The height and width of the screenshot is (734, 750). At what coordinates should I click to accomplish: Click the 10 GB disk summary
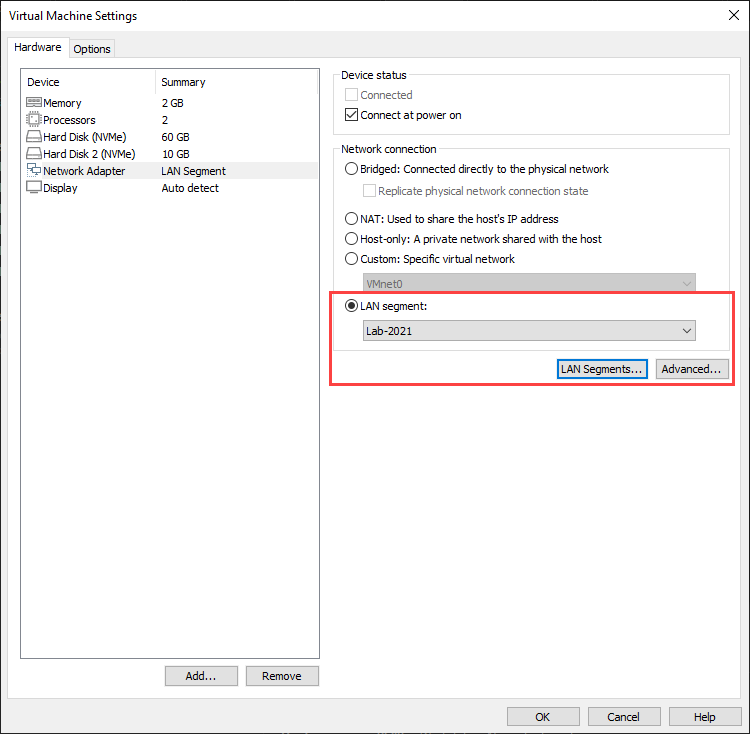[x=176, y=154]
